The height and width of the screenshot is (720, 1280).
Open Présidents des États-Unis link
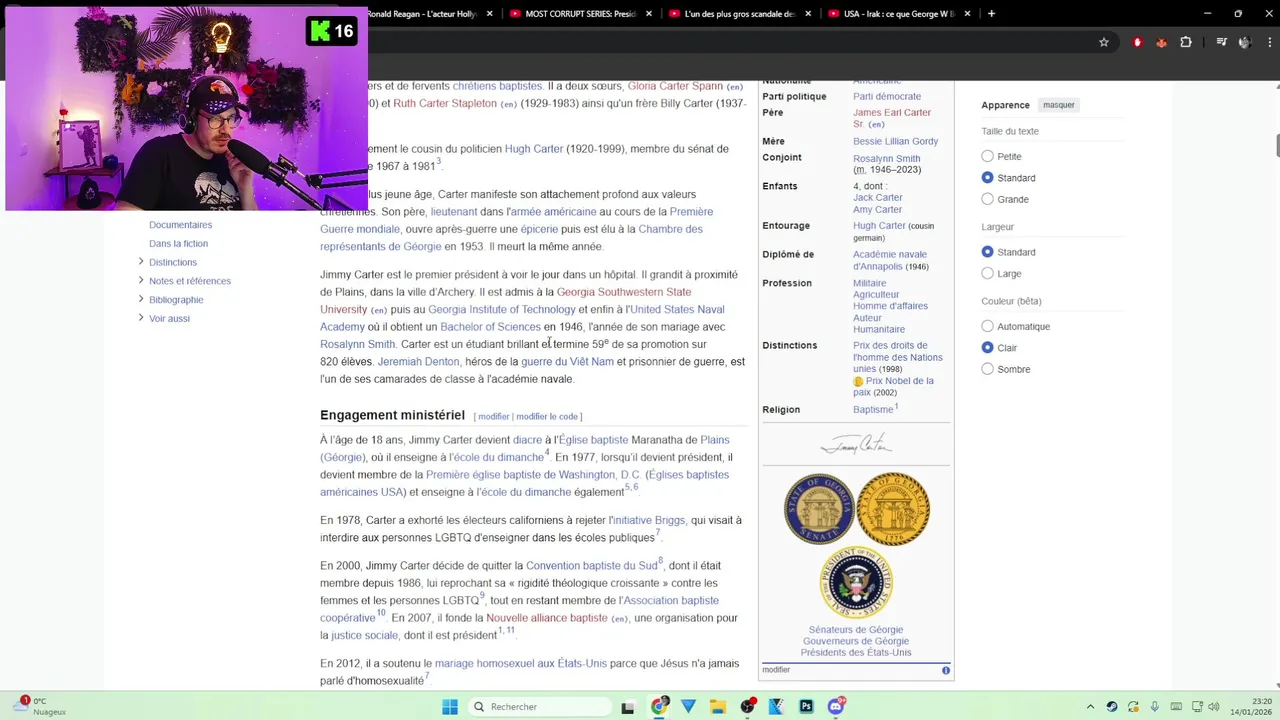pyautogui.click(x=856, y=653)
